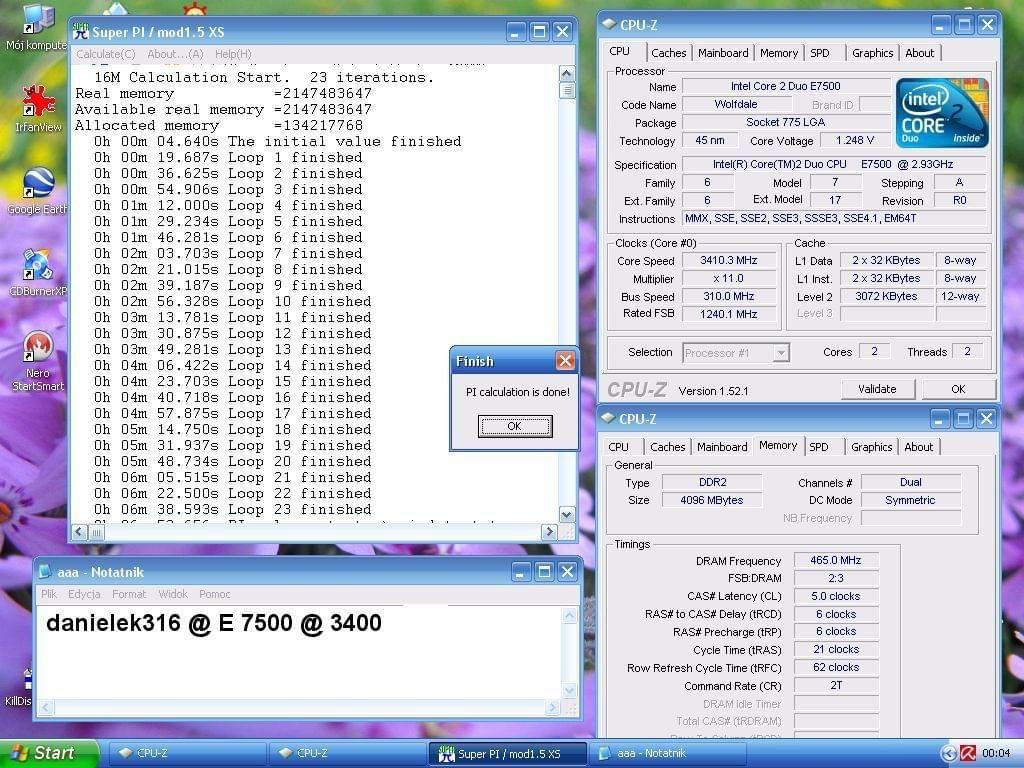
Task: Click the Core Speed value 3410.3 MHz
Action: pyautogui.click(x=729, y=261)
